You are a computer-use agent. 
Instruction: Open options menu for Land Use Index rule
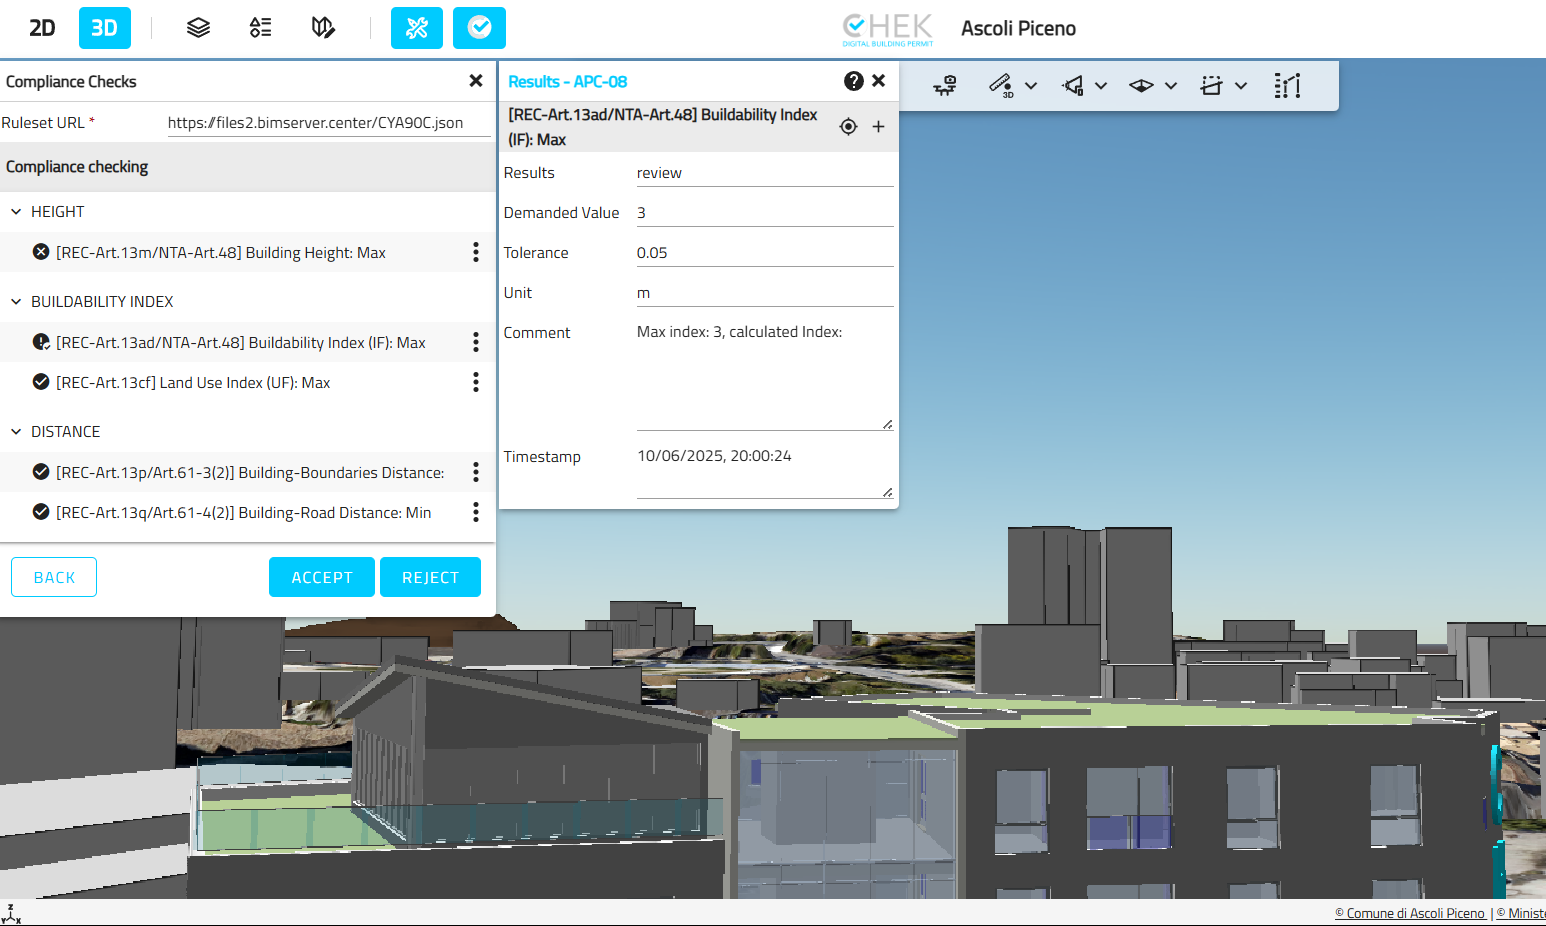tap(476, 382)
